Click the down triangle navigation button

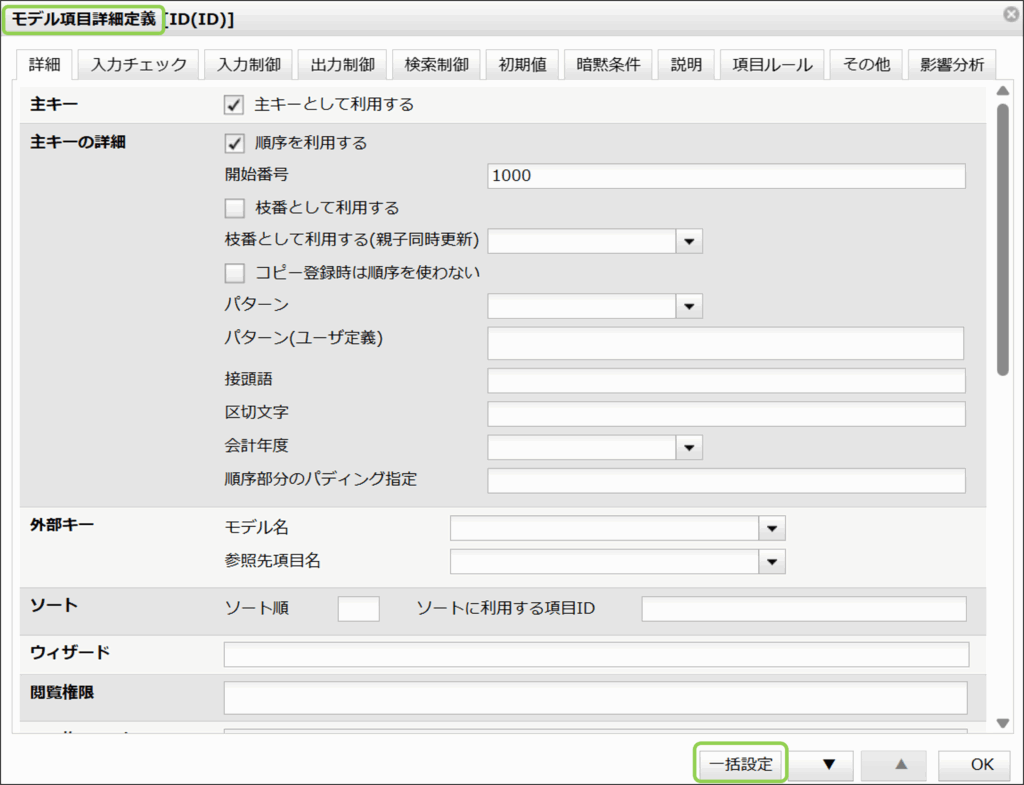pyautogui.click(x=827, y=765)
